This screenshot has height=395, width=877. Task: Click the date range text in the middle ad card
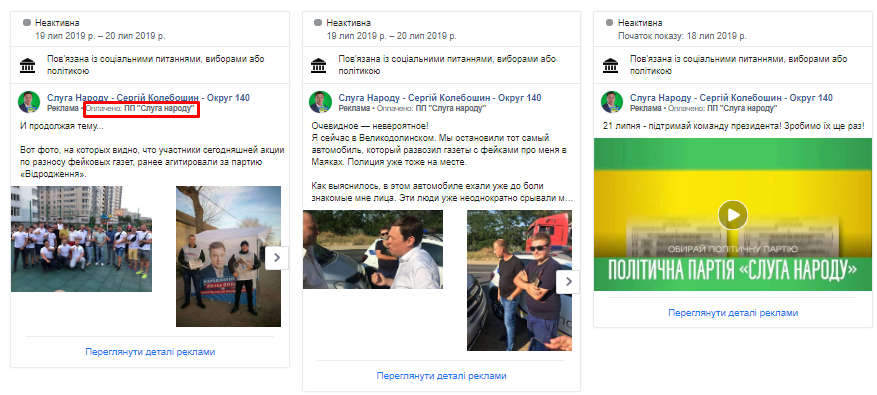pyautogui.click(x=392, y=36)
